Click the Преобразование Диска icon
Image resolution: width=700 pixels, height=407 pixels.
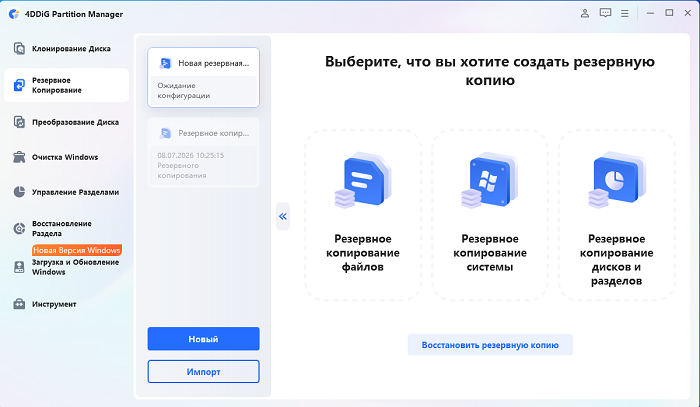coord(19,122)
